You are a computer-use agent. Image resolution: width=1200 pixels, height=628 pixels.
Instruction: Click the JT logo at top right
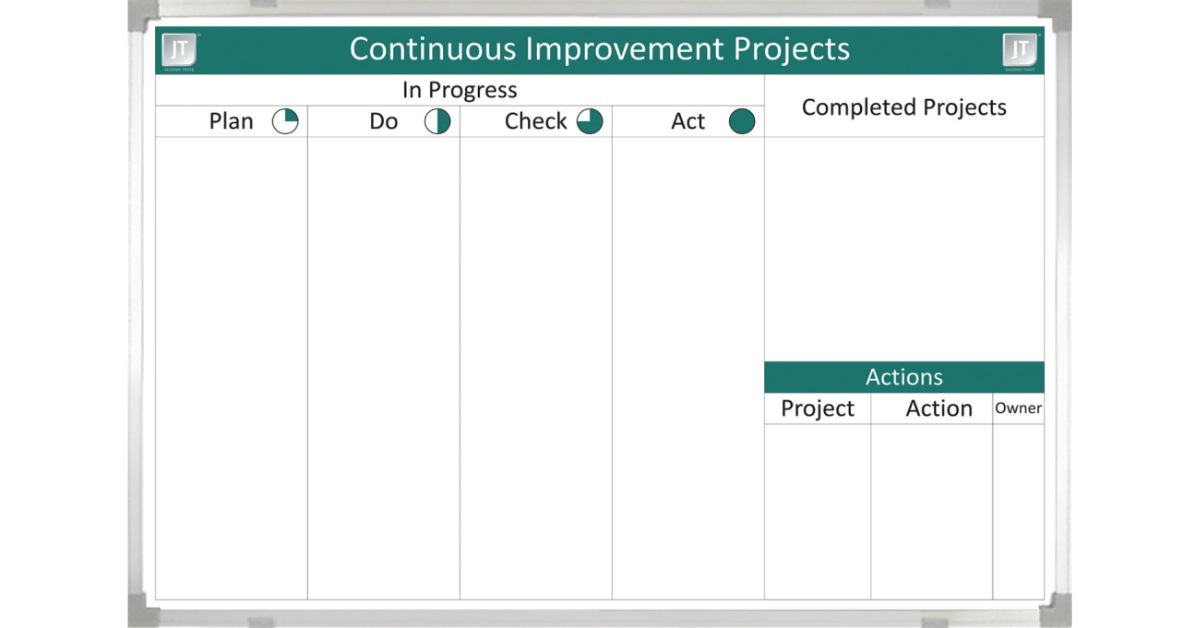pyautogui.click(x=1020, y=51)
